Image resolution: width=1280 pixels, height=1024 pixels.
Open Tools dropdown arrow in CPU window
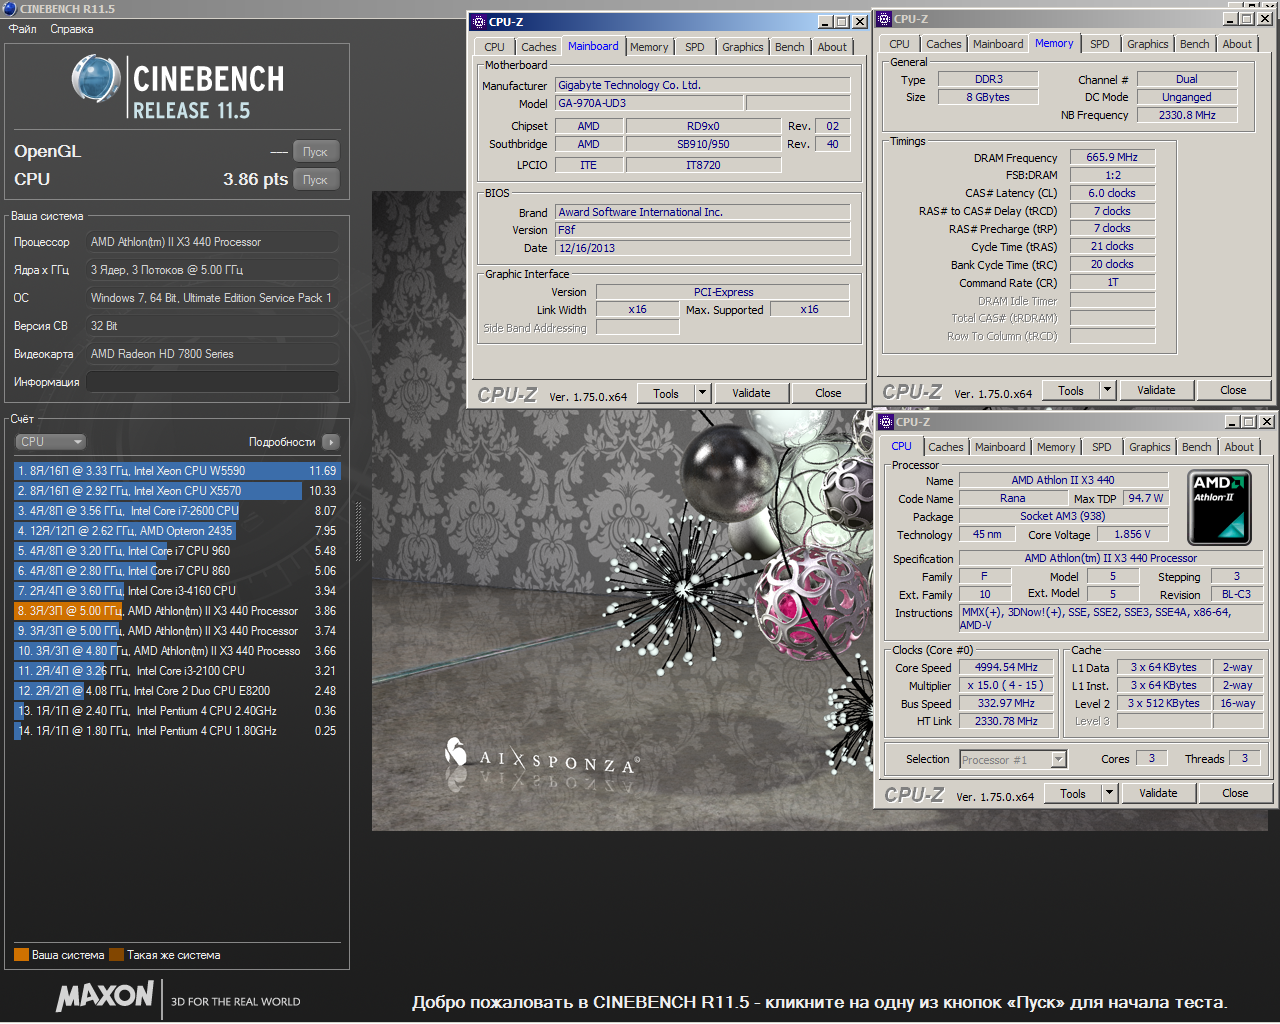point(1109,793)
